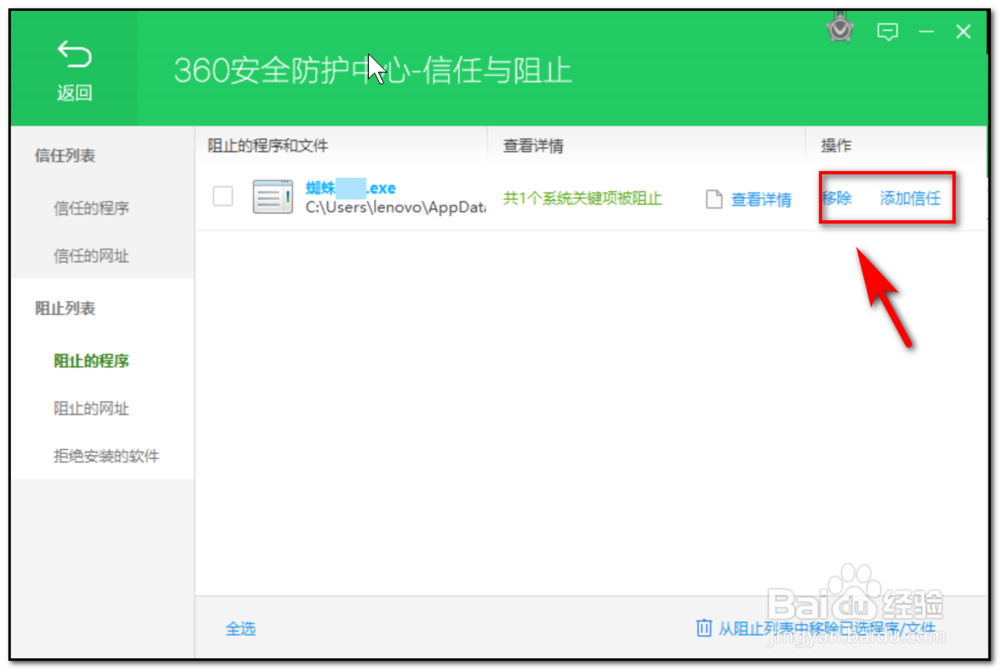1000x670 pixels.
Task: Click 添加信任 for the blocked program
Action: 910,198
